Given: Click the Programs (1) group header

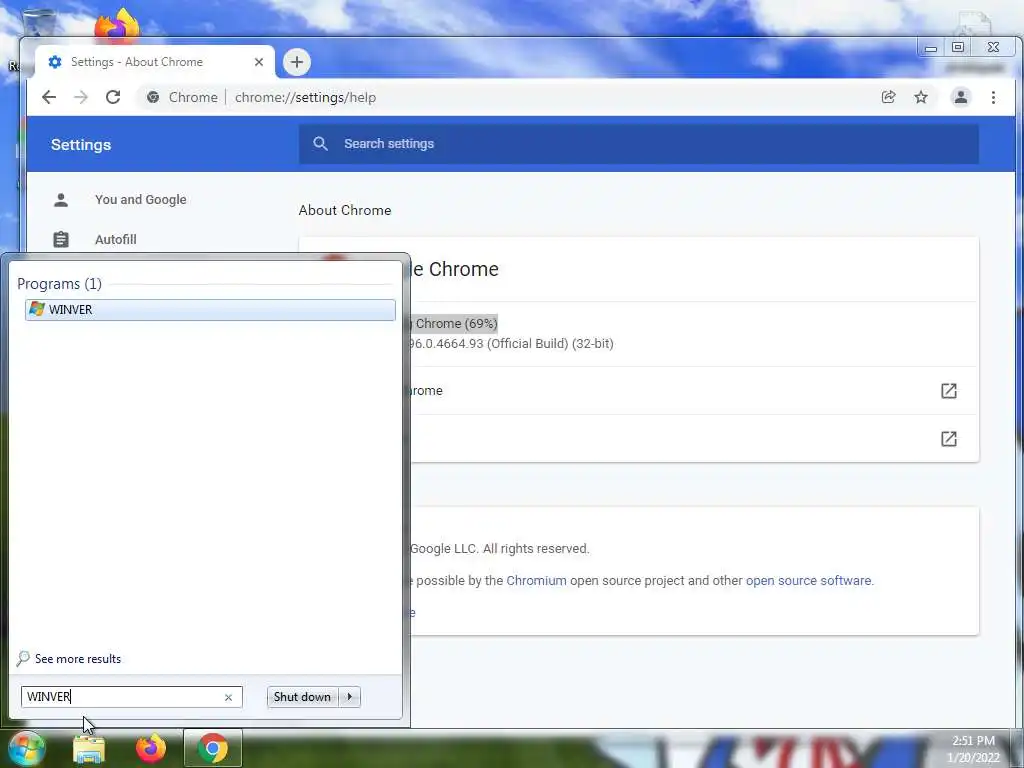Looking at the screenshot, I should click(x=59, y=284).
